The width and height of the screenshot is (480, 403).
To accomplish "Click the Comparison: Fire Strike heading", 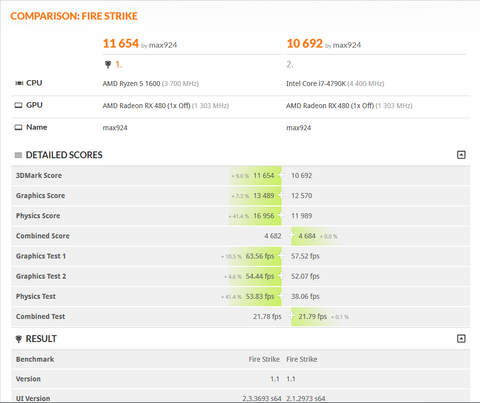I will (74, 16).
